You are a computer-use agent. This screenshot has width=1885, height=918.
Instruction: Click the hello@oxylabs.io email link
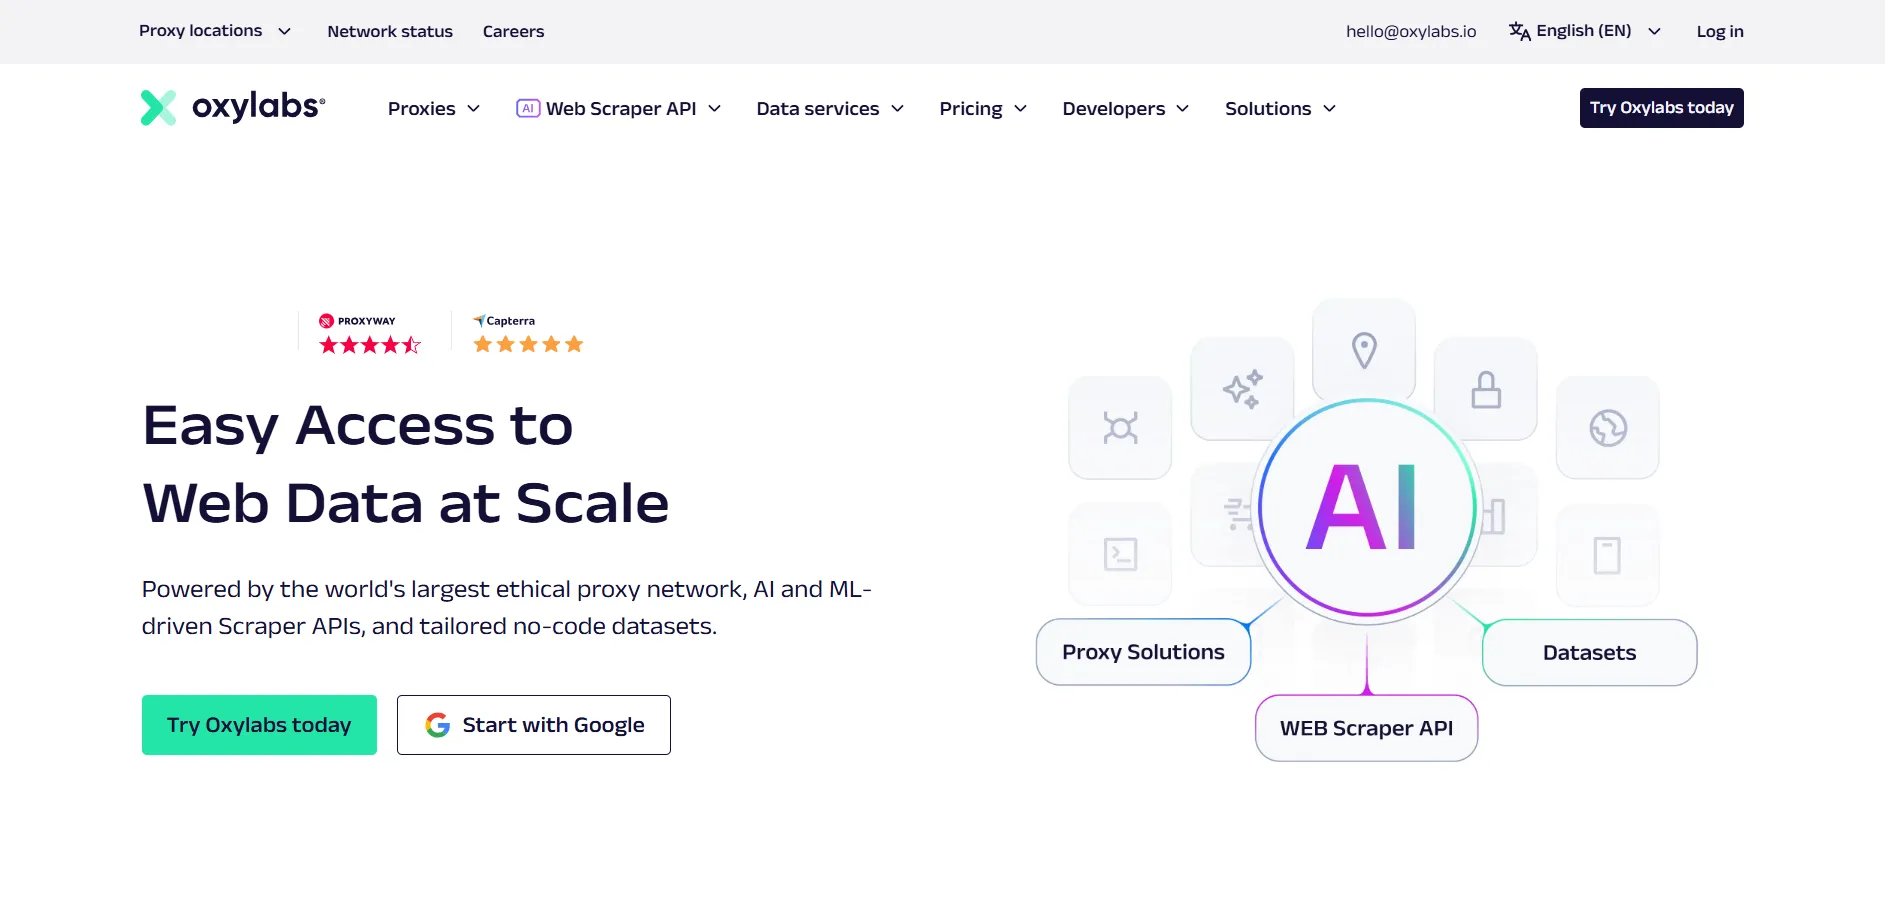pos(1411,31)
